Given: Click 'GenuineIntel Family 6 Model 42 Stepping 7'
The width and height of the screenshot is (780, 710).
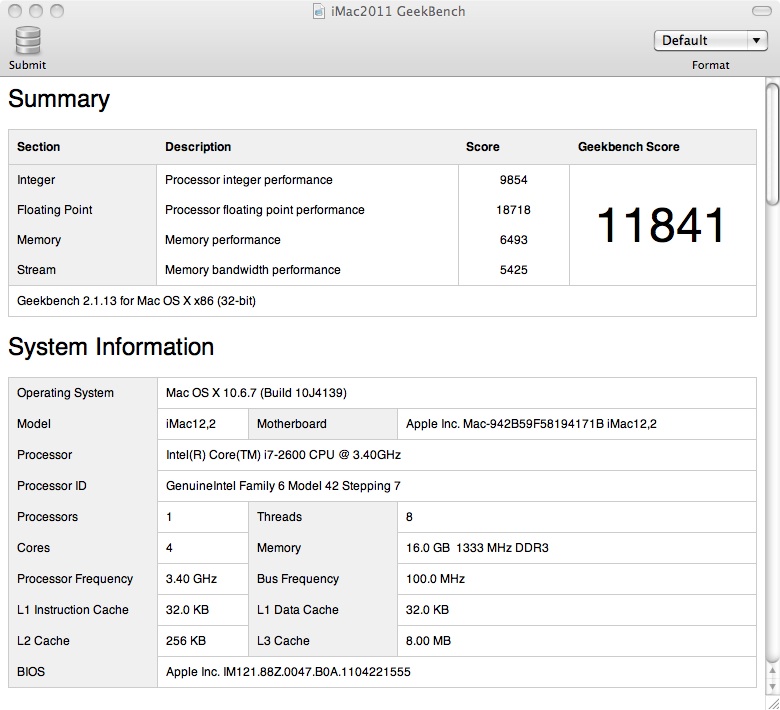Looking at the screenshot, I should (283, 486).
